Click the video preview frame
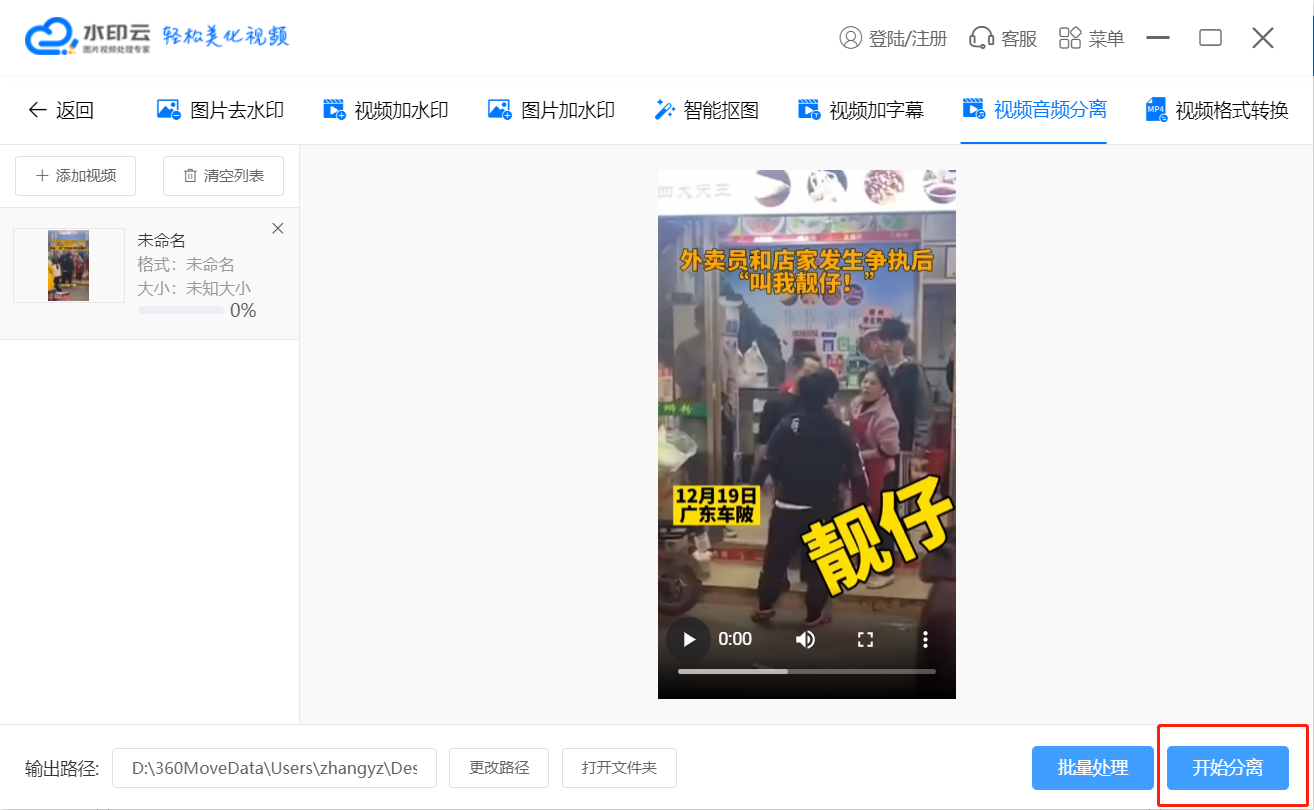Viewport: 1314px width, 810px height. 807,434
